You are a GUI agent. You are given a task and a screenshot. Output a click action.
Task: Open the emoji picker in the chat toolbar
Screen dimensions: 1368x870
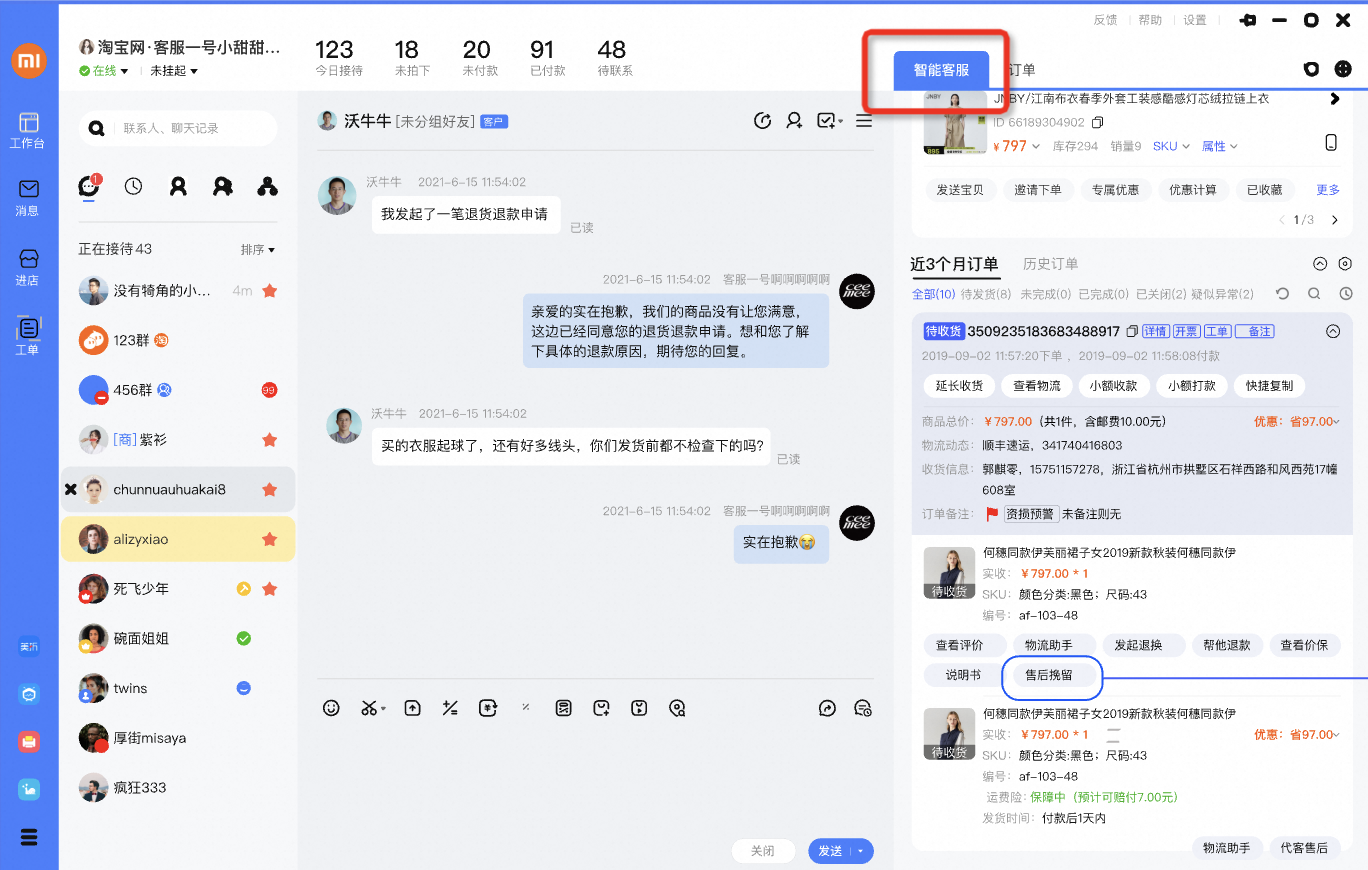coord(331,708)
